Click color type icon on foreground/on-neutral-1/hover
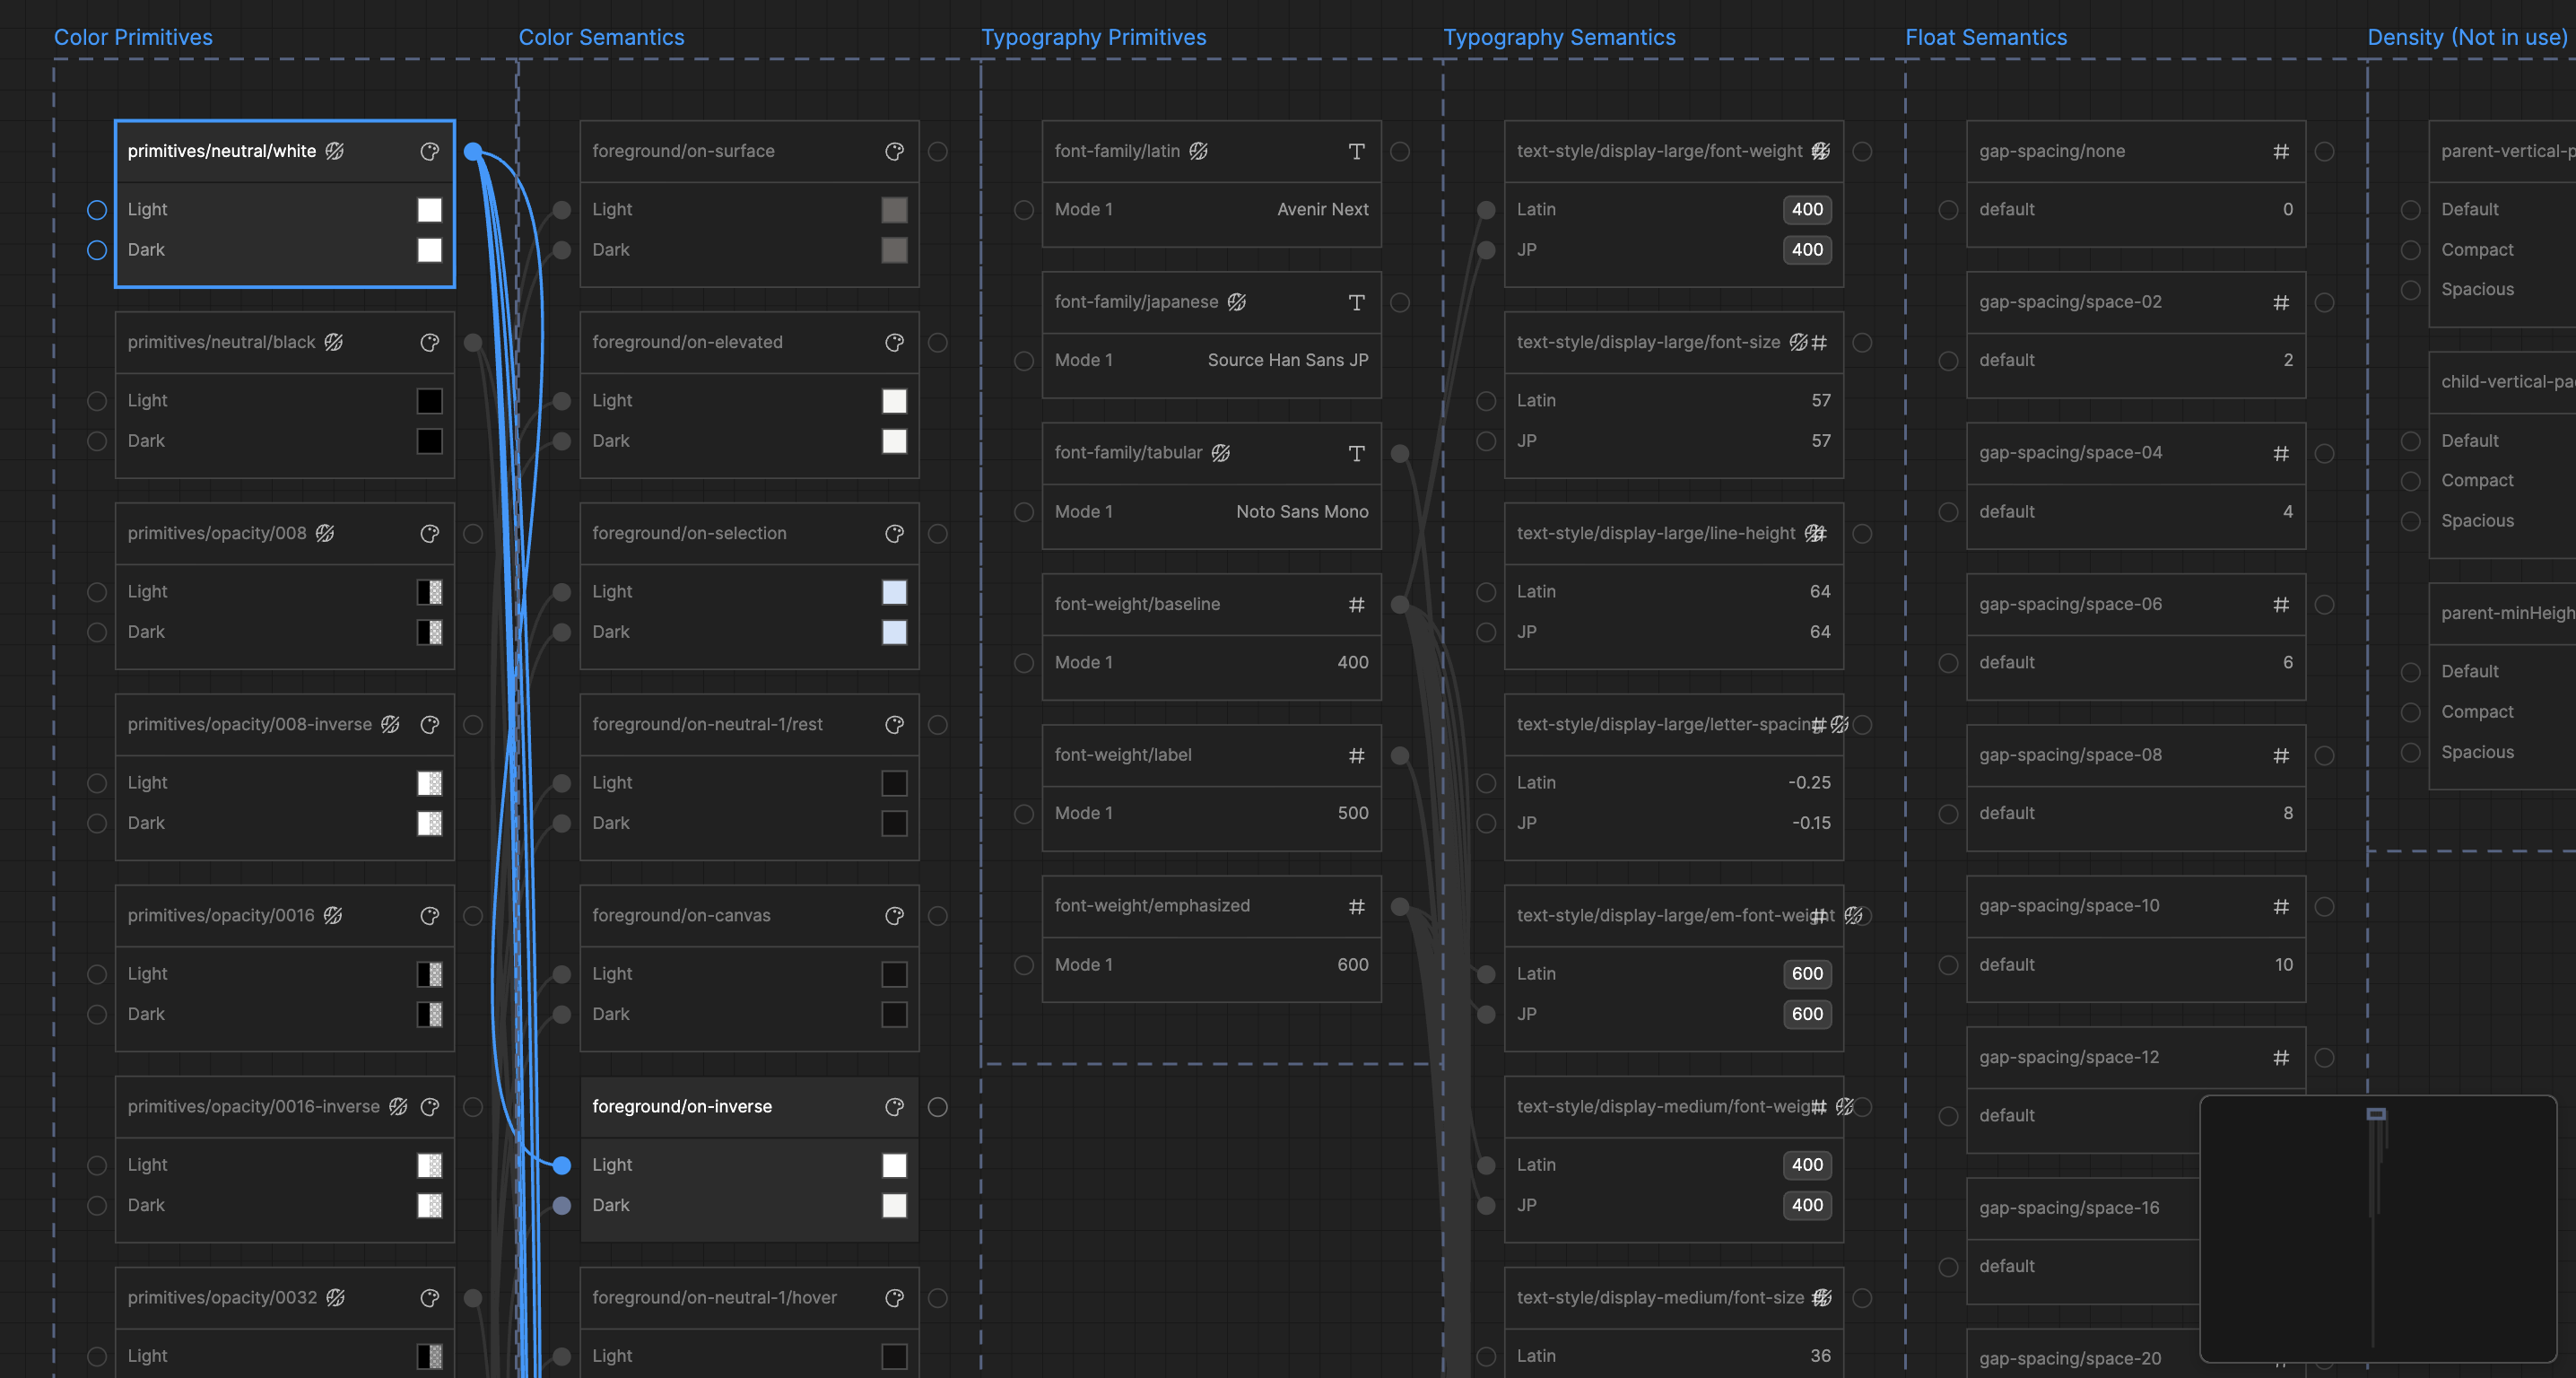Viewport: 2576px width, 1378px height. [x=895, y=1297]
